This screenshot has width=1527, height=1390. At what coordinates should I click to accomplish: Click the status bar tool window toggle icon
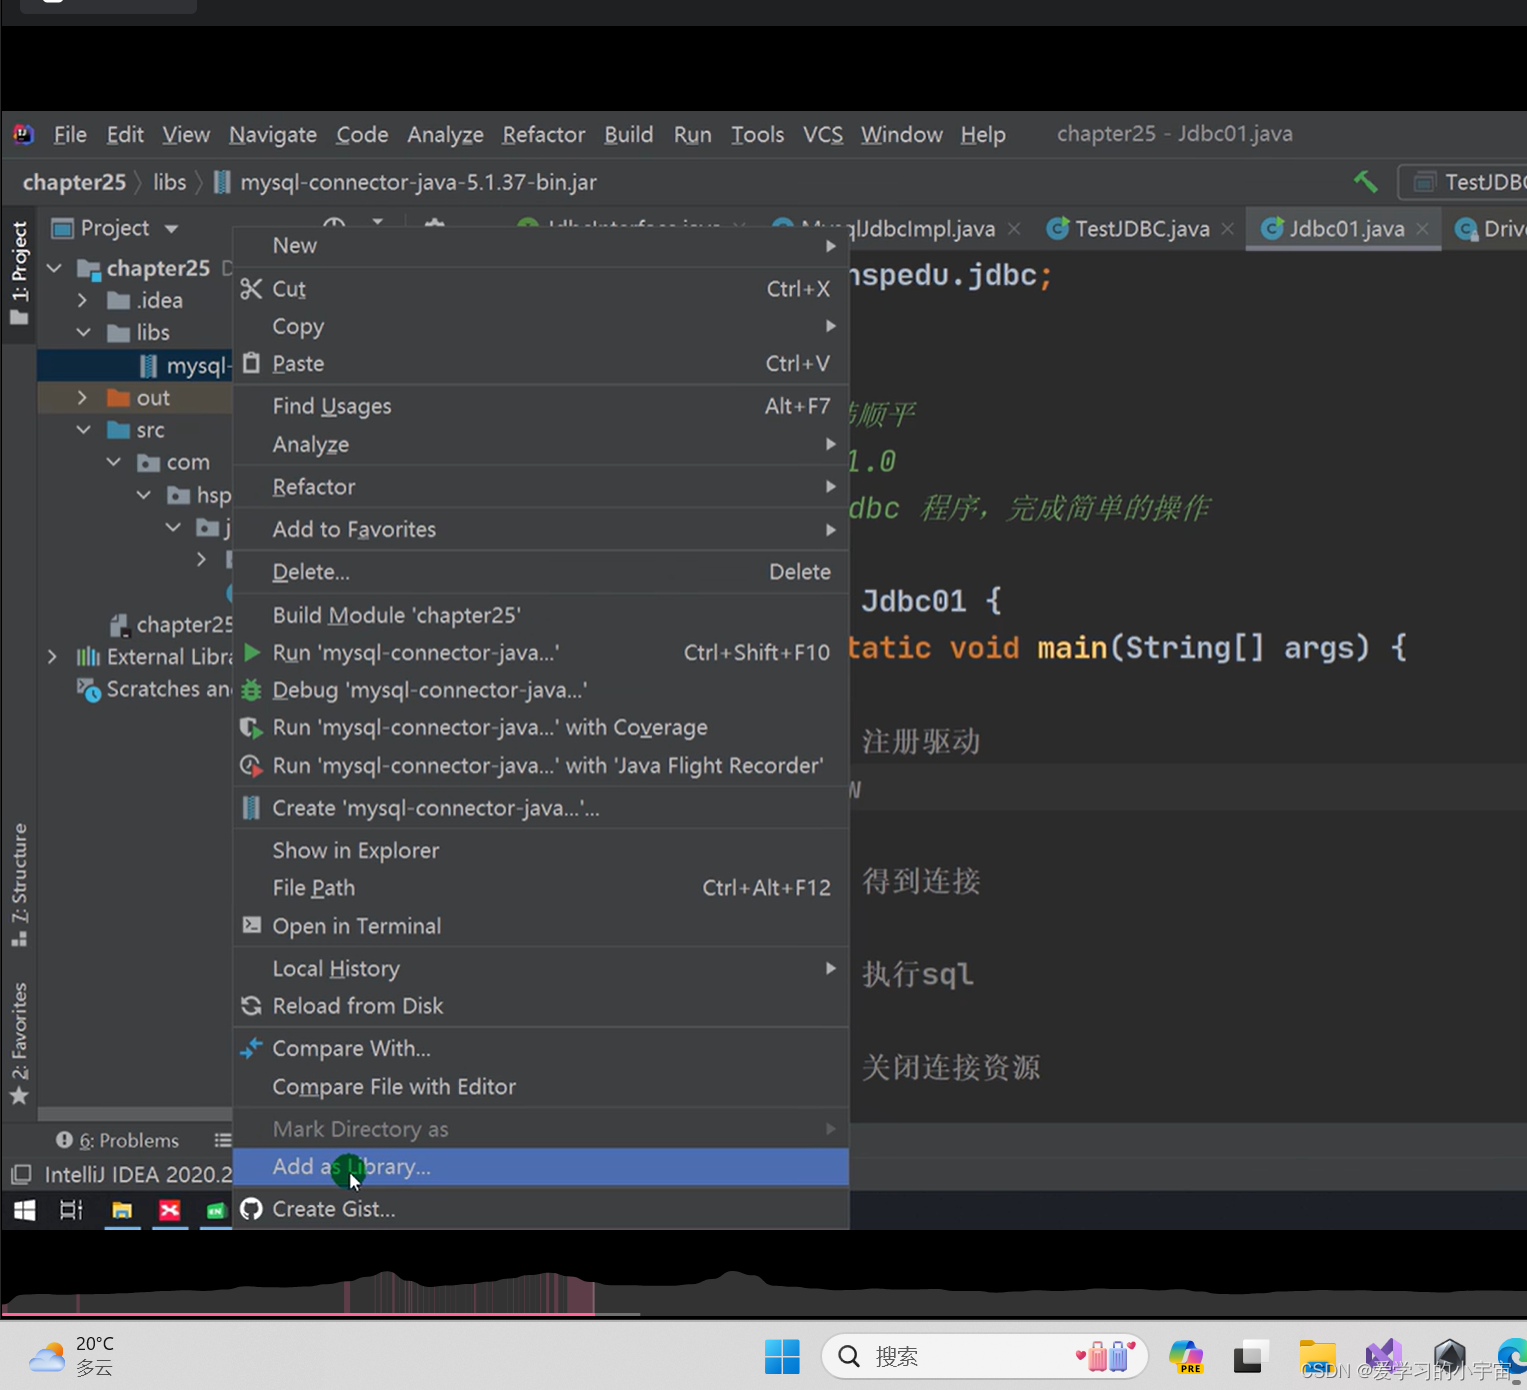coord(20,1174)
